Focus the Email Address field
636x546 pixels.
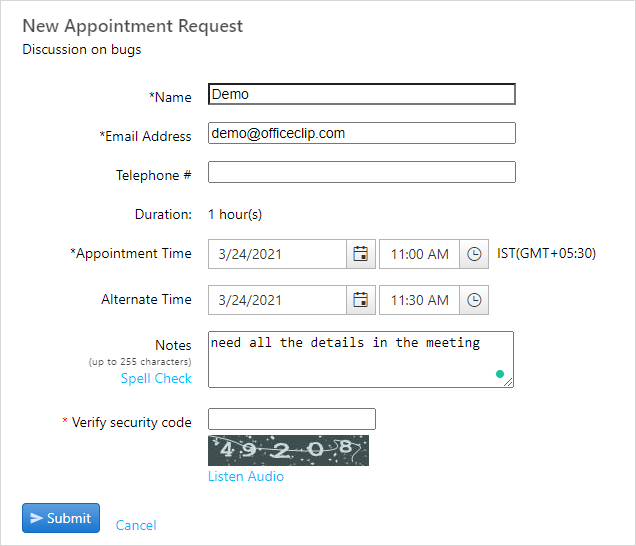tap(362, 133)
